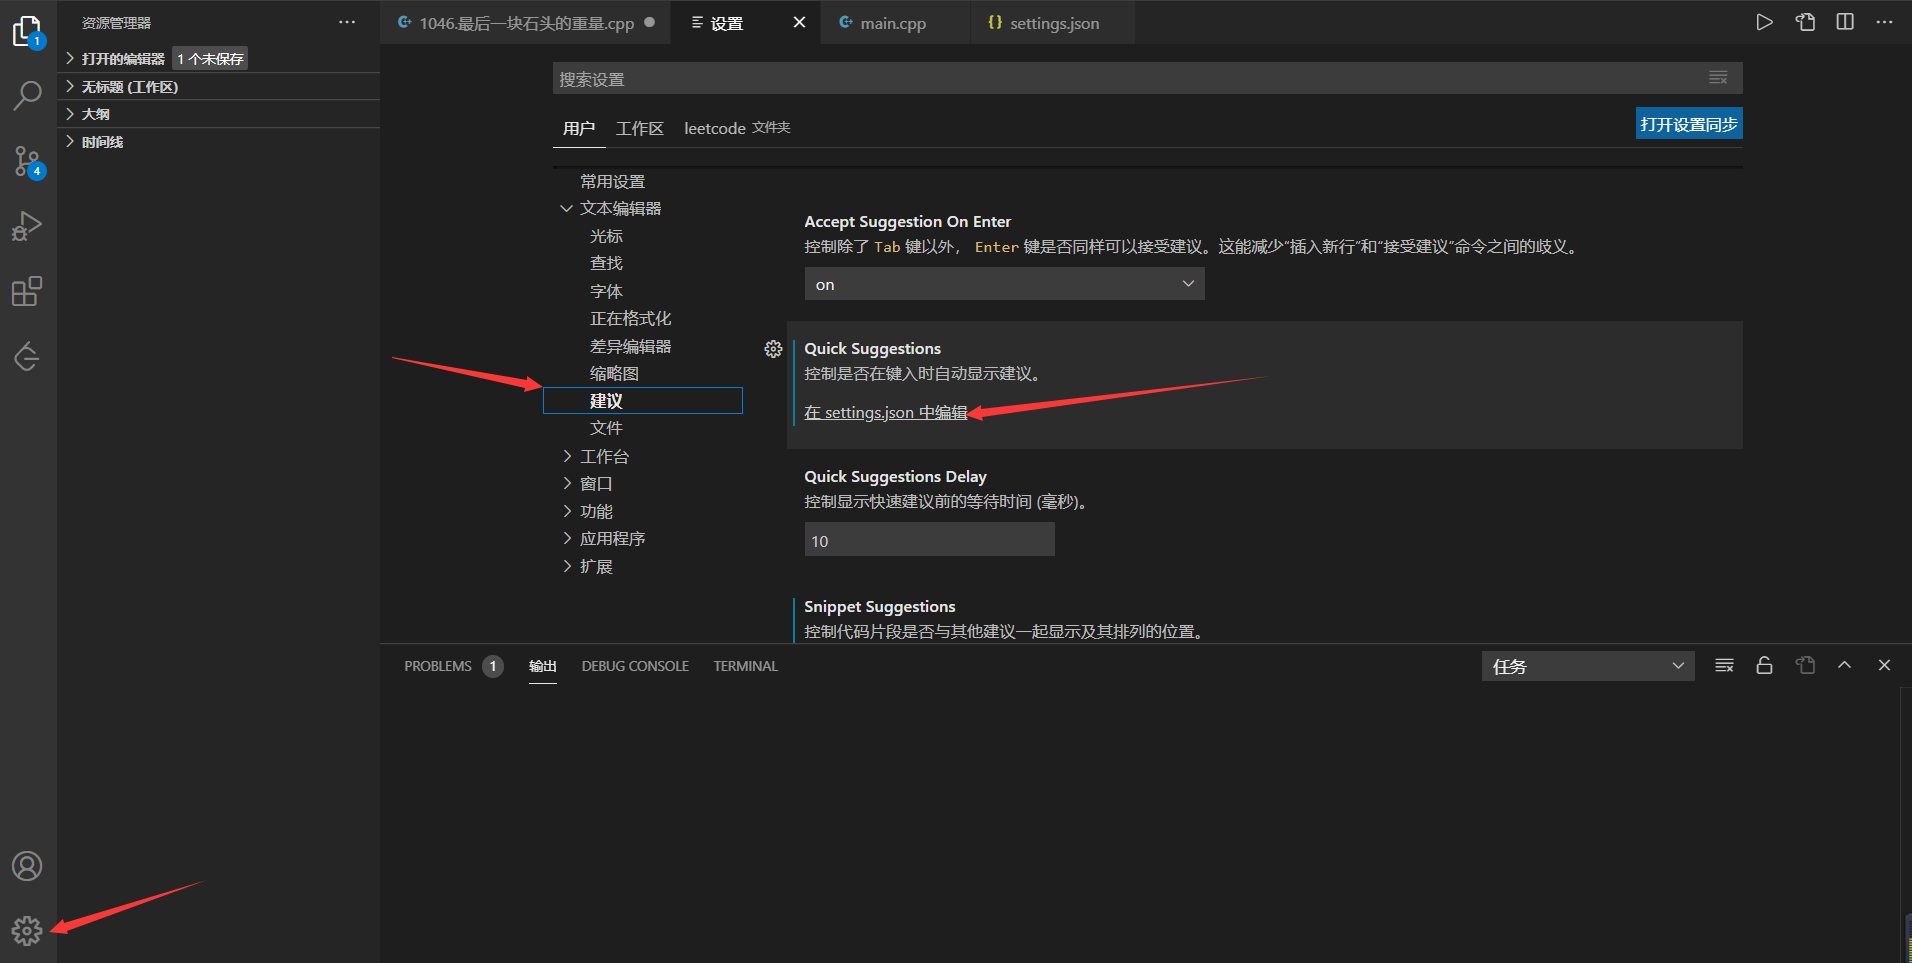
Task: Click the 打开设置同步 button
Action: [1688, 123]
